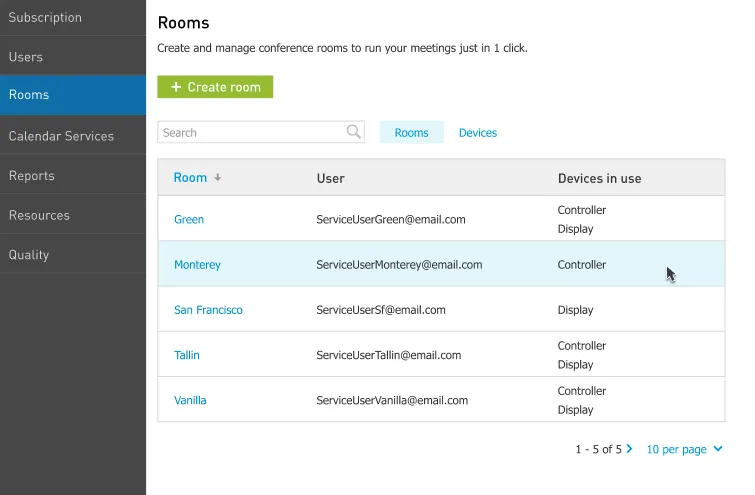Open Users in sidebar

(x=73, y=55)
